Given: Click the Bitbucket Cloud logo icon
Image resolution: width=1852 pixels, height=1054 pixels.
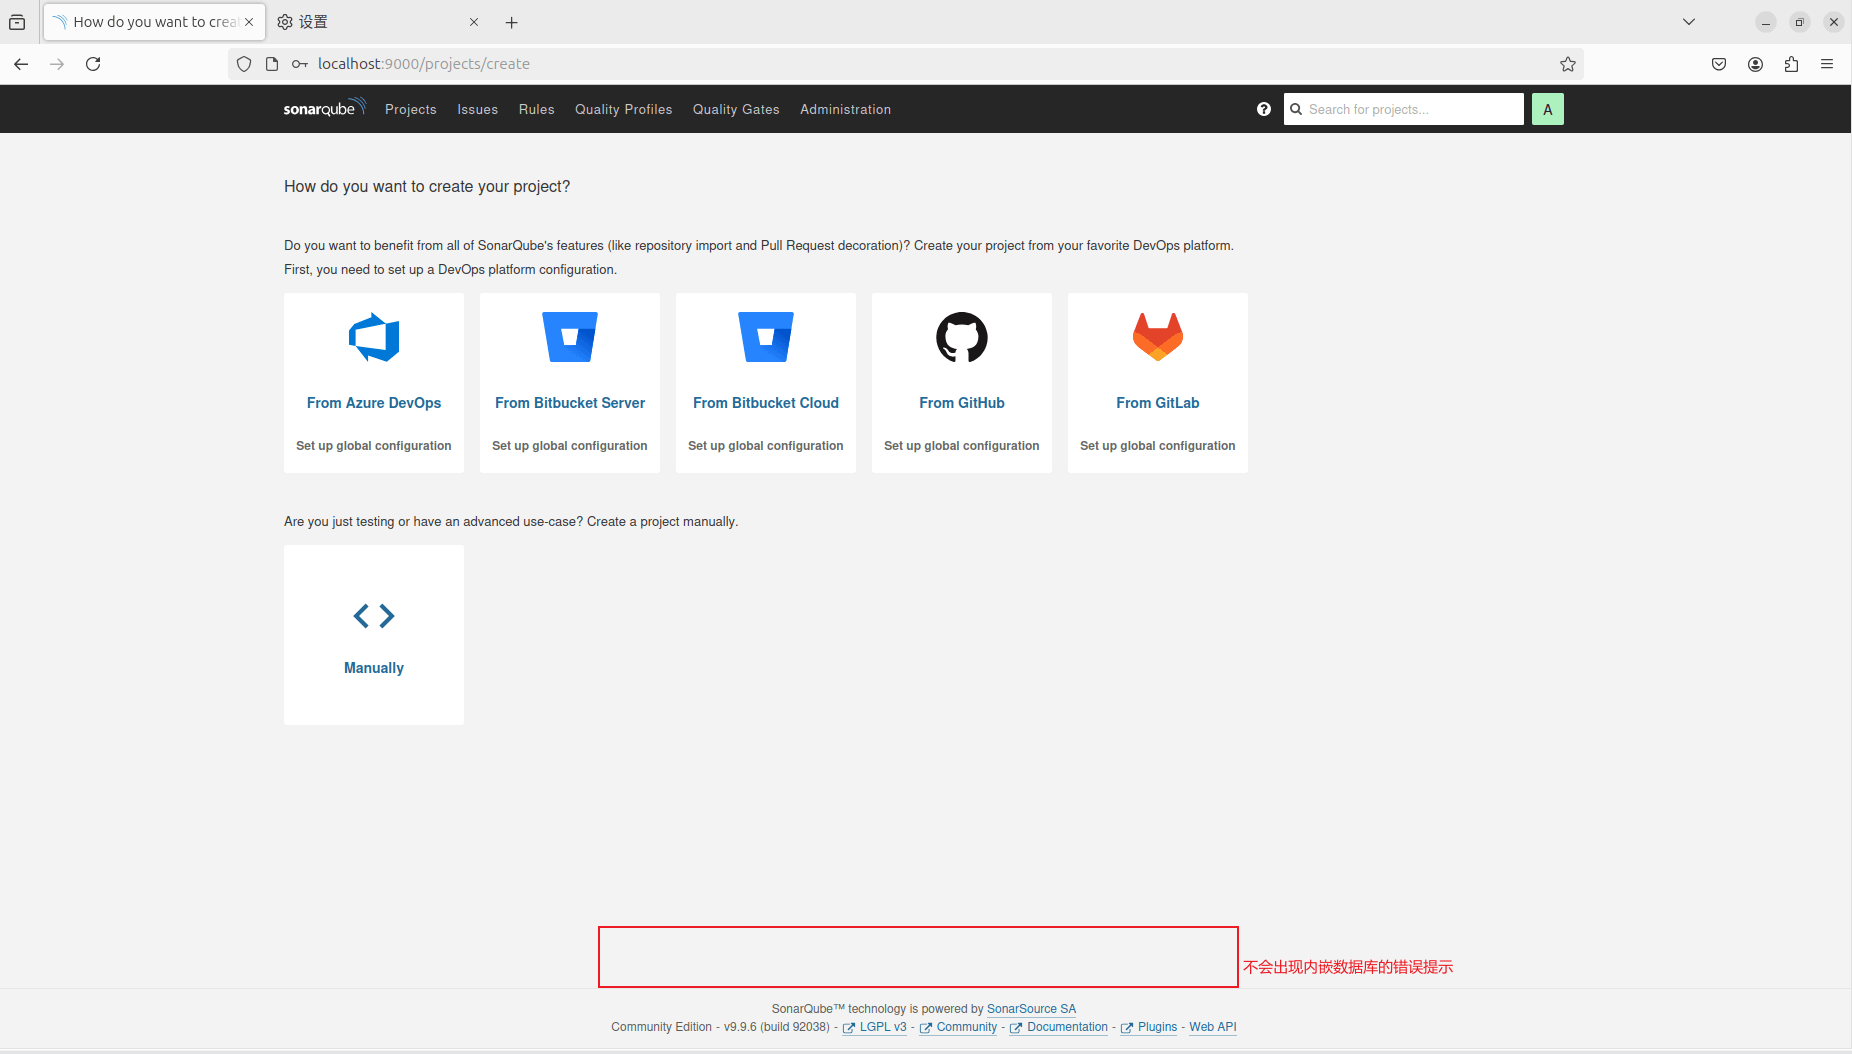Looking at the screenshot, I should [x=766, y=337].
